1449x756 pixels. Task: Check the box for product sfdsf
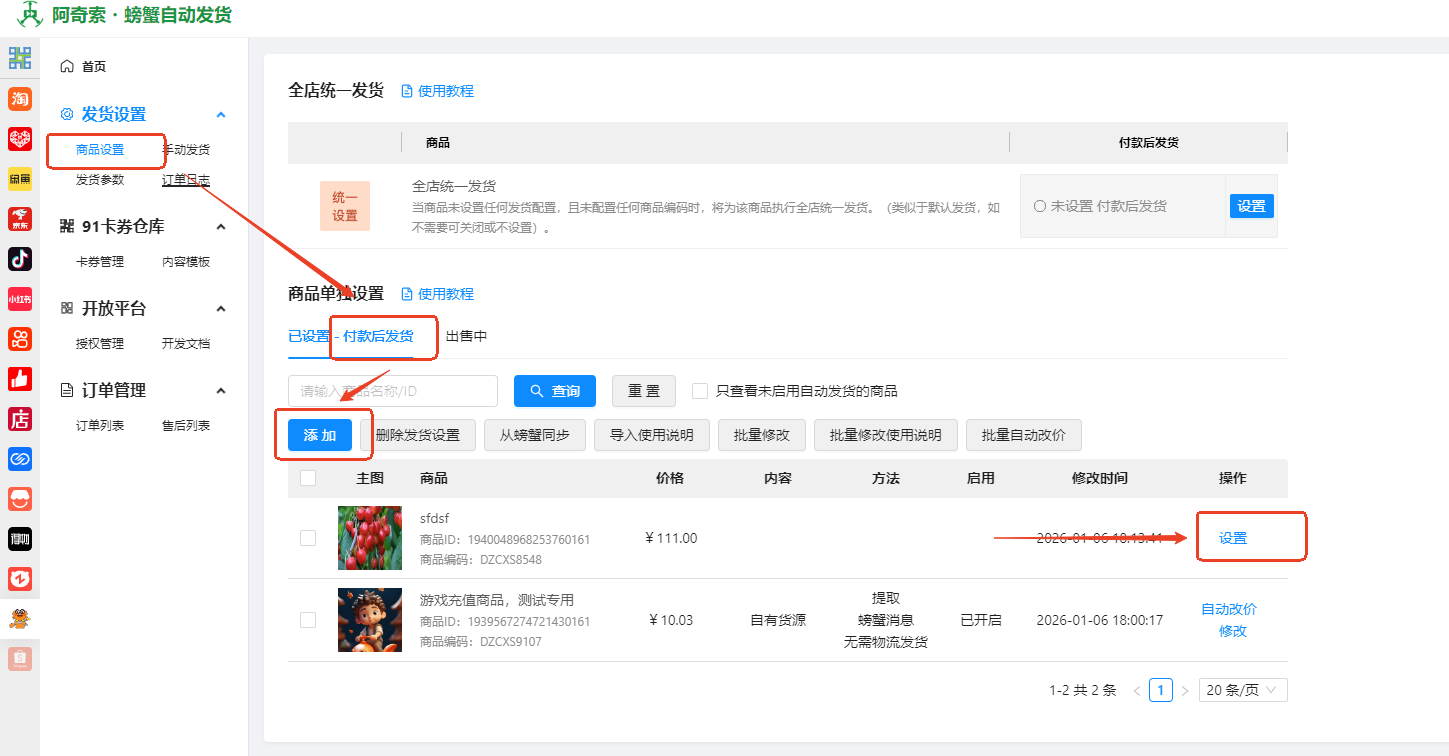tap(308, 538)
